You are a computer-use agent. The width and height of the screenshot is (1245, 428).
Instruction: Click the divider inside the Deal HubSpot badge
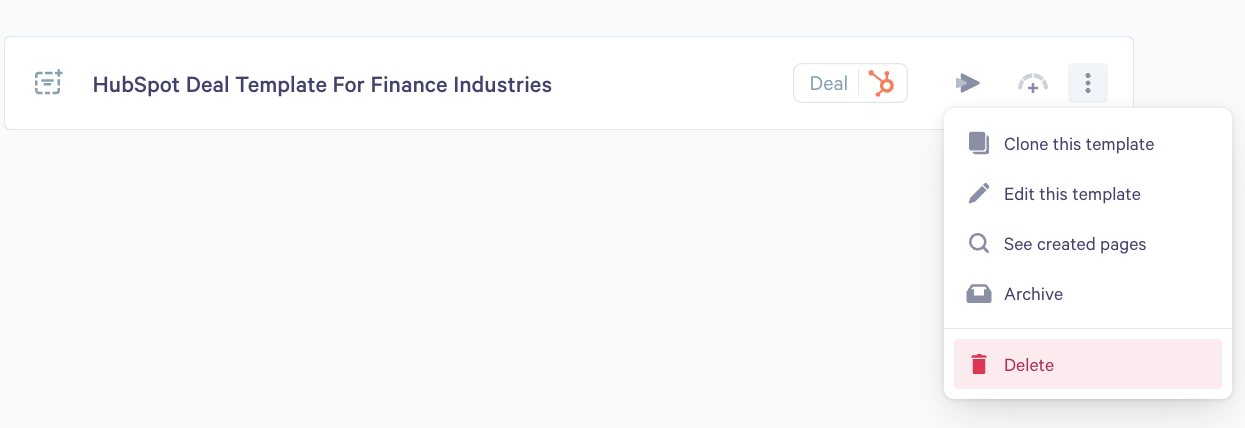(858, 83)
